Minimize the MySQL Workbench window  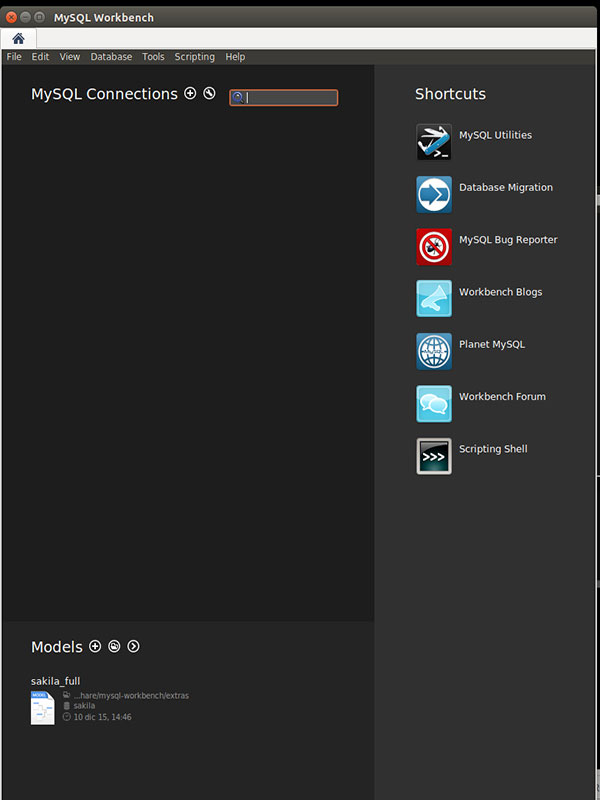click(25, 17)
